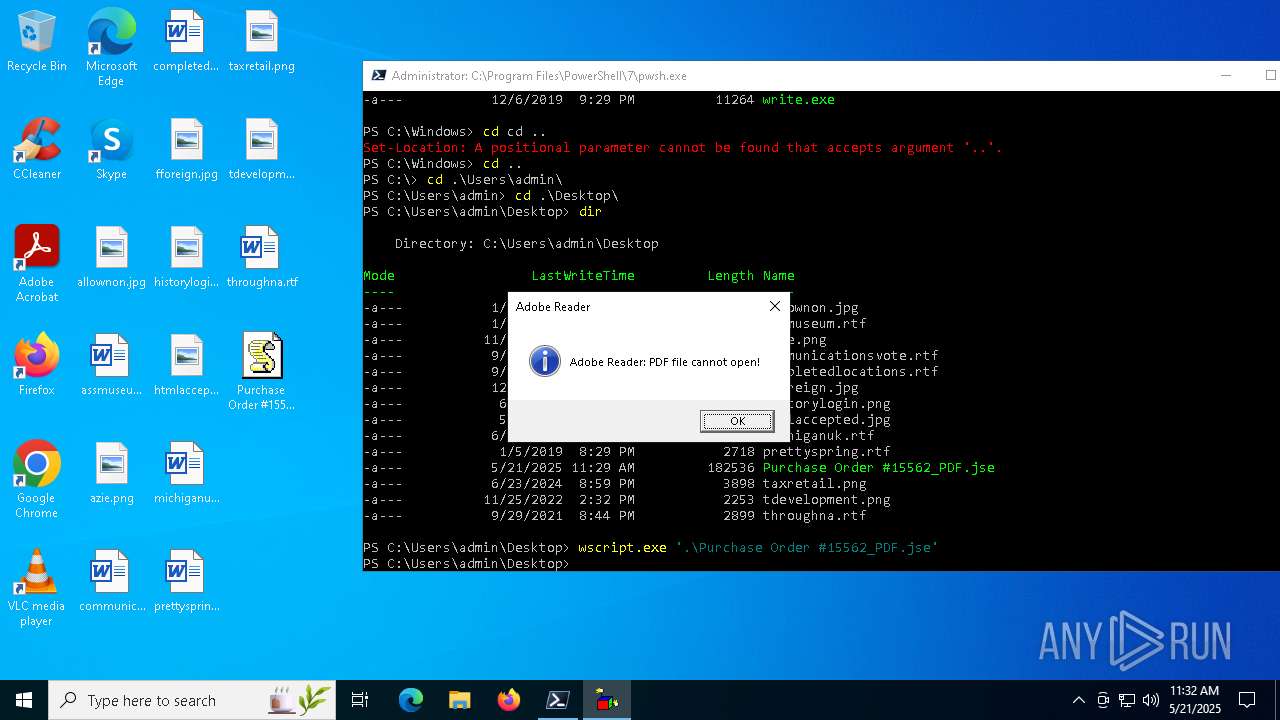Click 'Purchase Order #15562_PDF.jse' in dir listing
This screenshot has width=1280, height=720.
point(878,467)
